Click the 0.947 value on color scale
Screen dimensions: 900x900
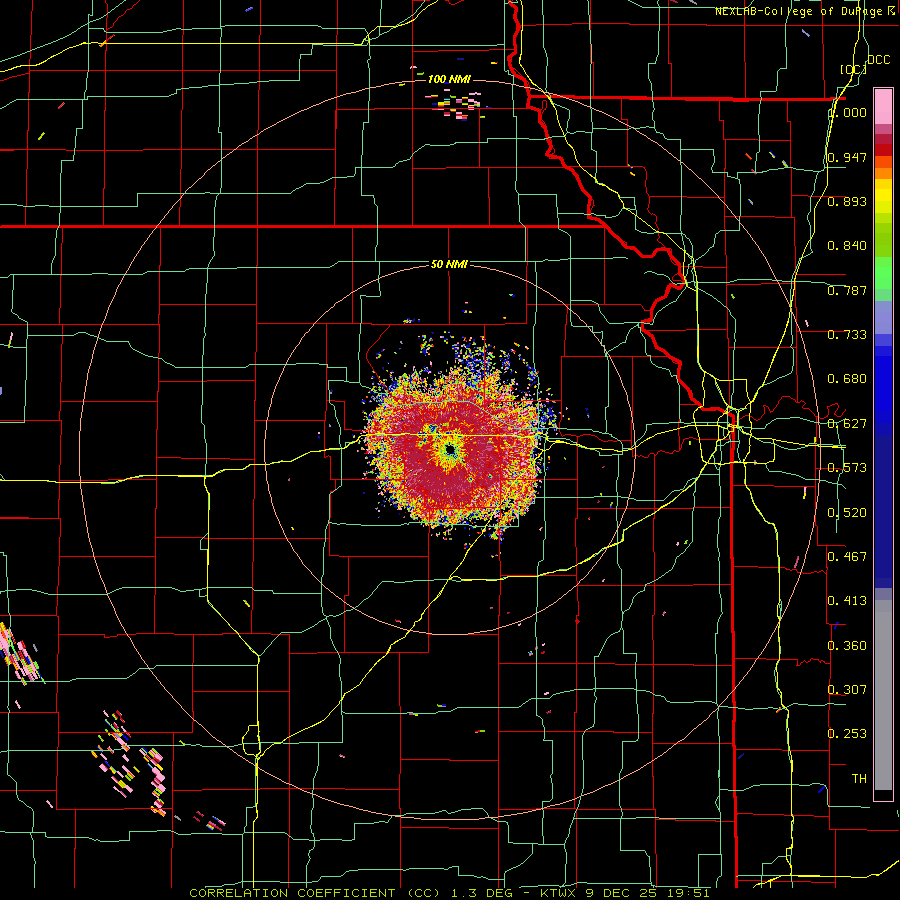click(847, 157)
